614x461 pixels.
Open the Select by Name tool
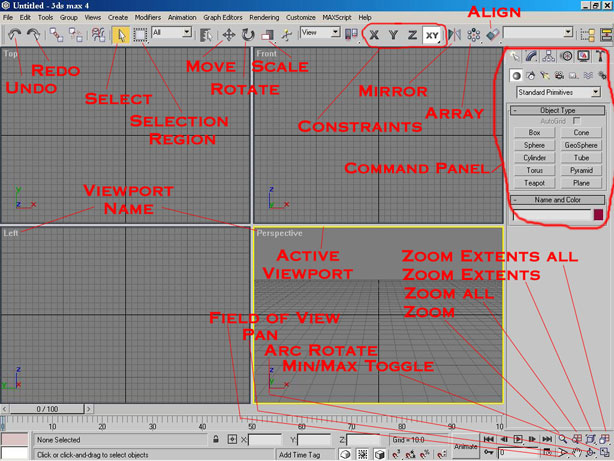click(206, 35)
